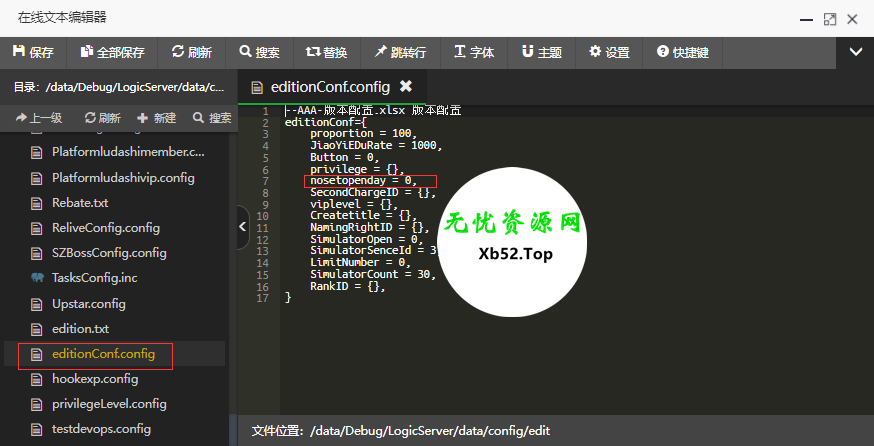Open the 跳转行 go-to-line tool
Viewport: 874px width, 446px height.
400,52
